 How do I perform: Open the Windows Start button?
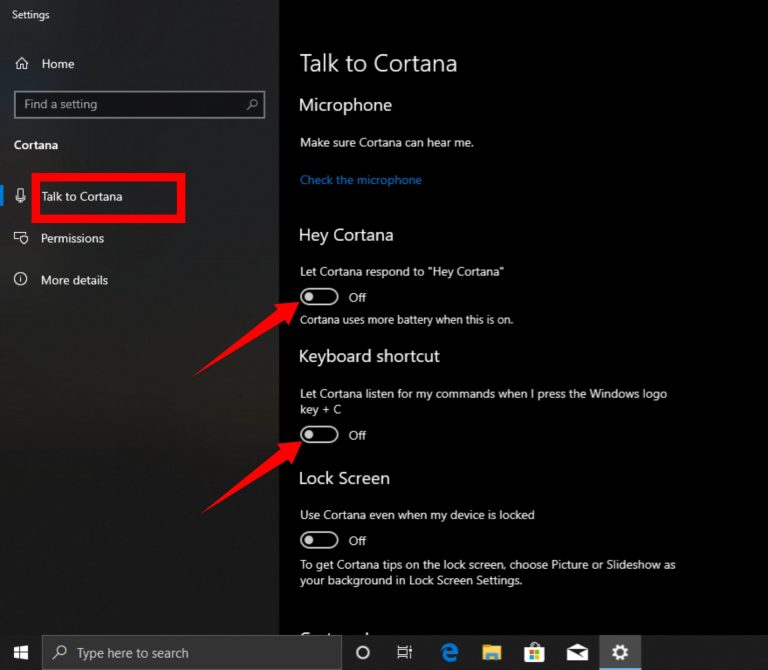[21, 652]
